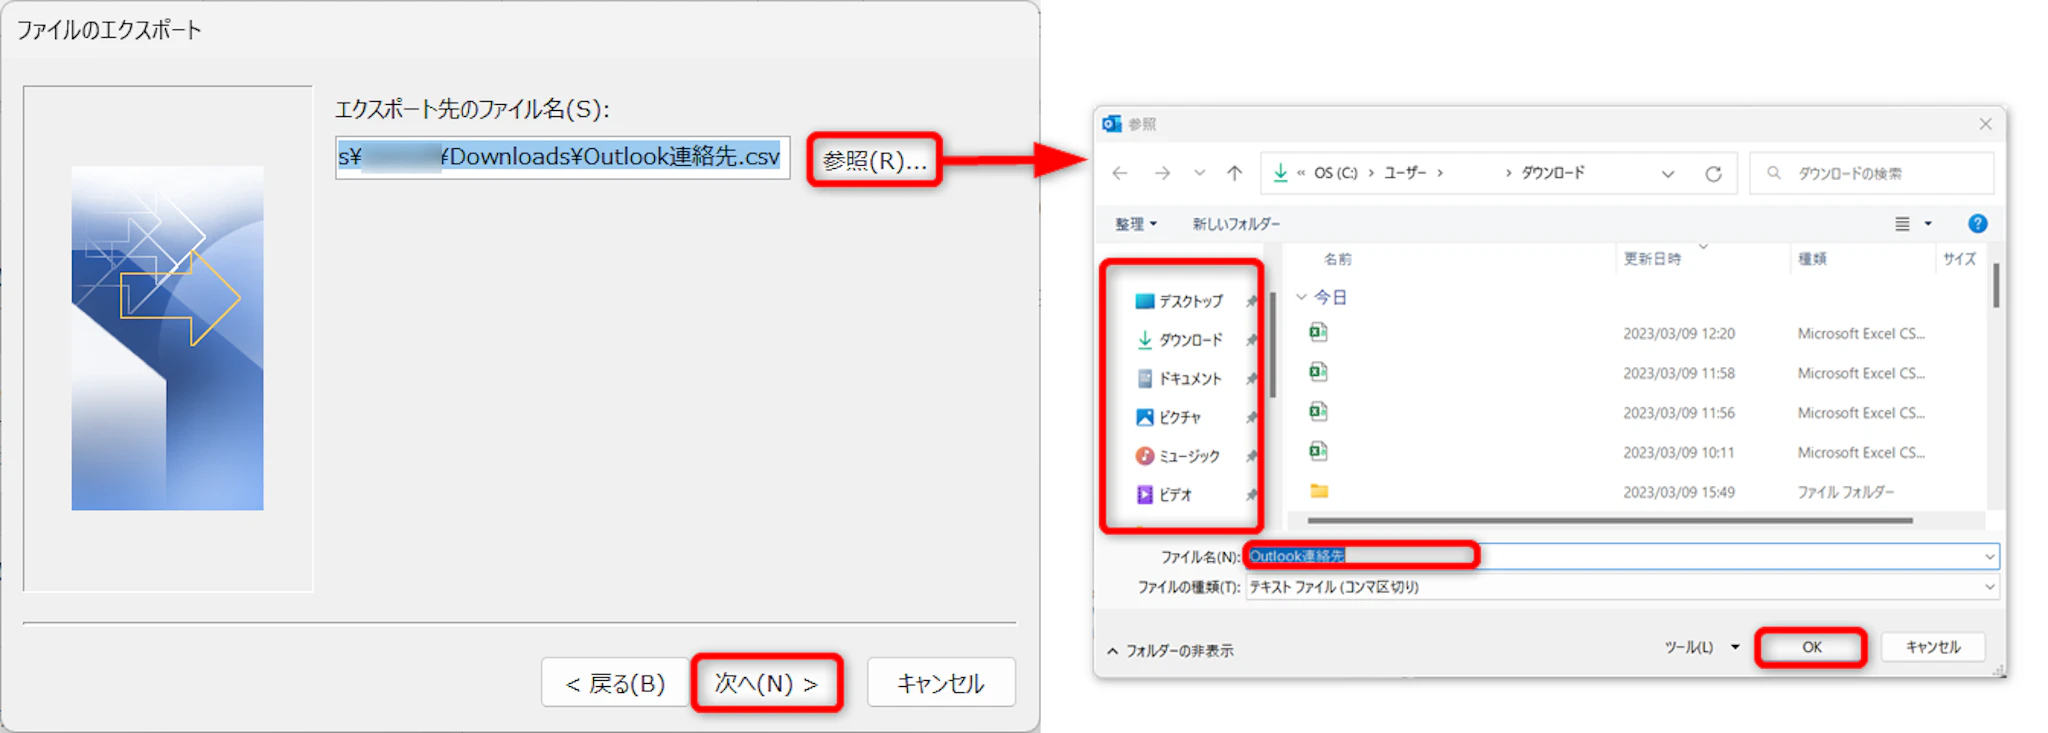Select Music folder in the sidebar
The height and width of the screenshot is (733, 2048).
1188,456
